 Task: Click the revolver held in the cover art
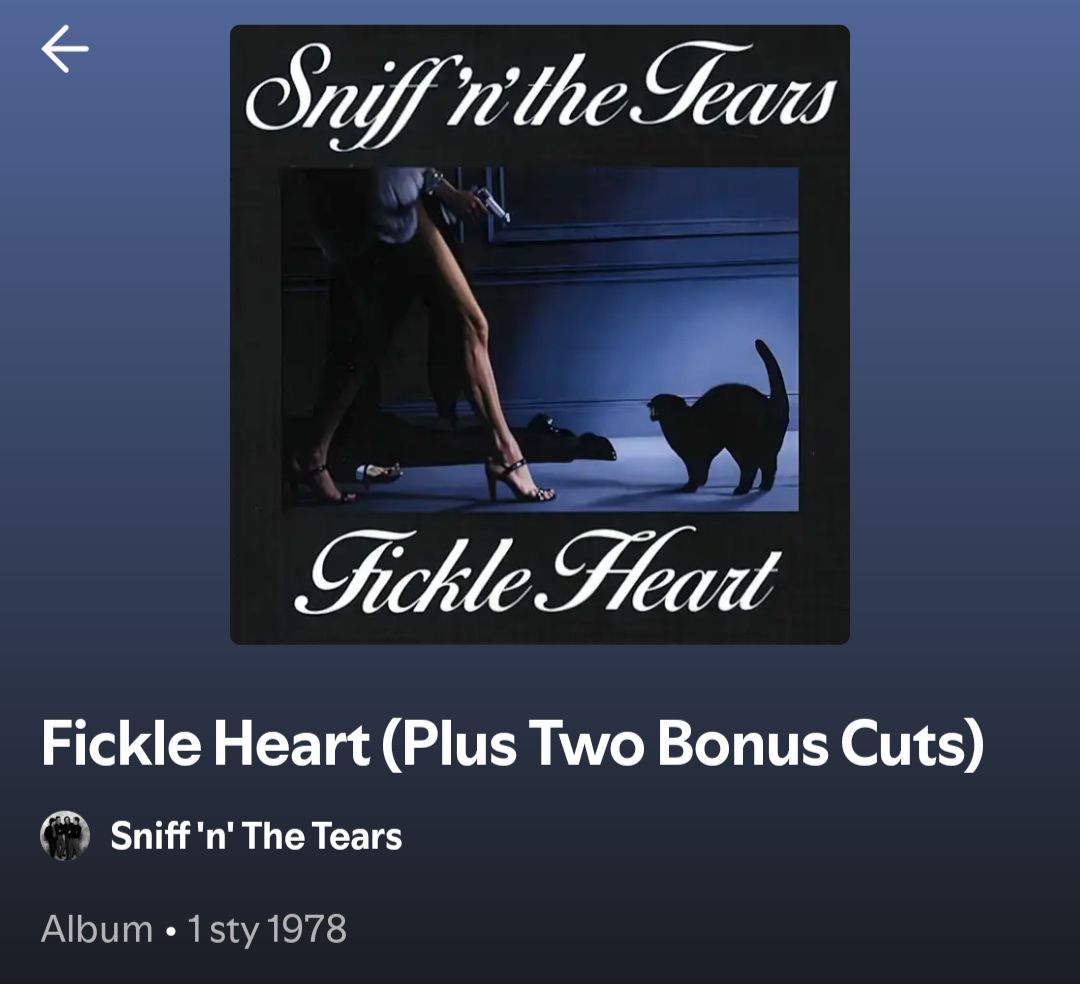[492, 202]
